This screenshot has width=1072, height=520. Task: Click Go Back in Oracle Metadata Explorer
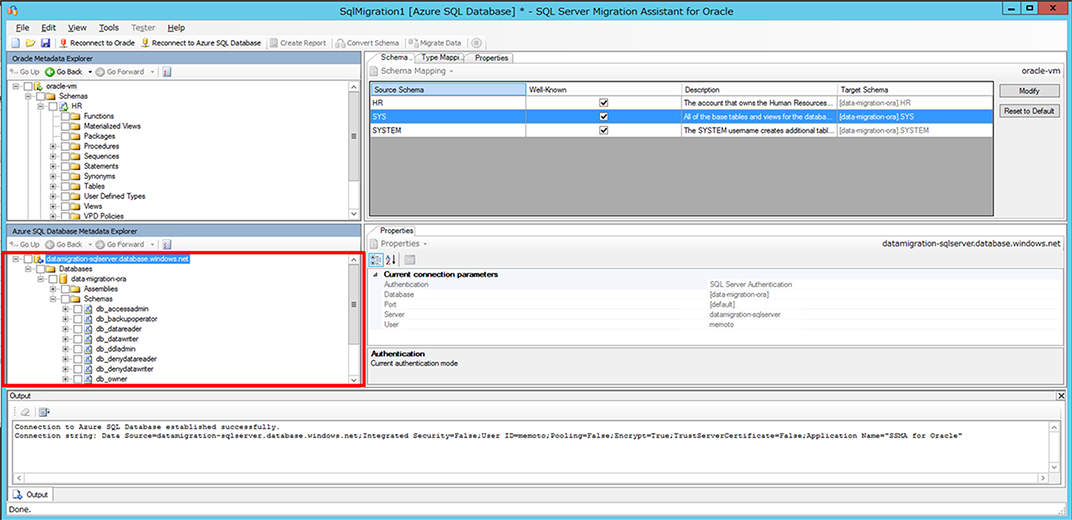(x=64, y=71)
